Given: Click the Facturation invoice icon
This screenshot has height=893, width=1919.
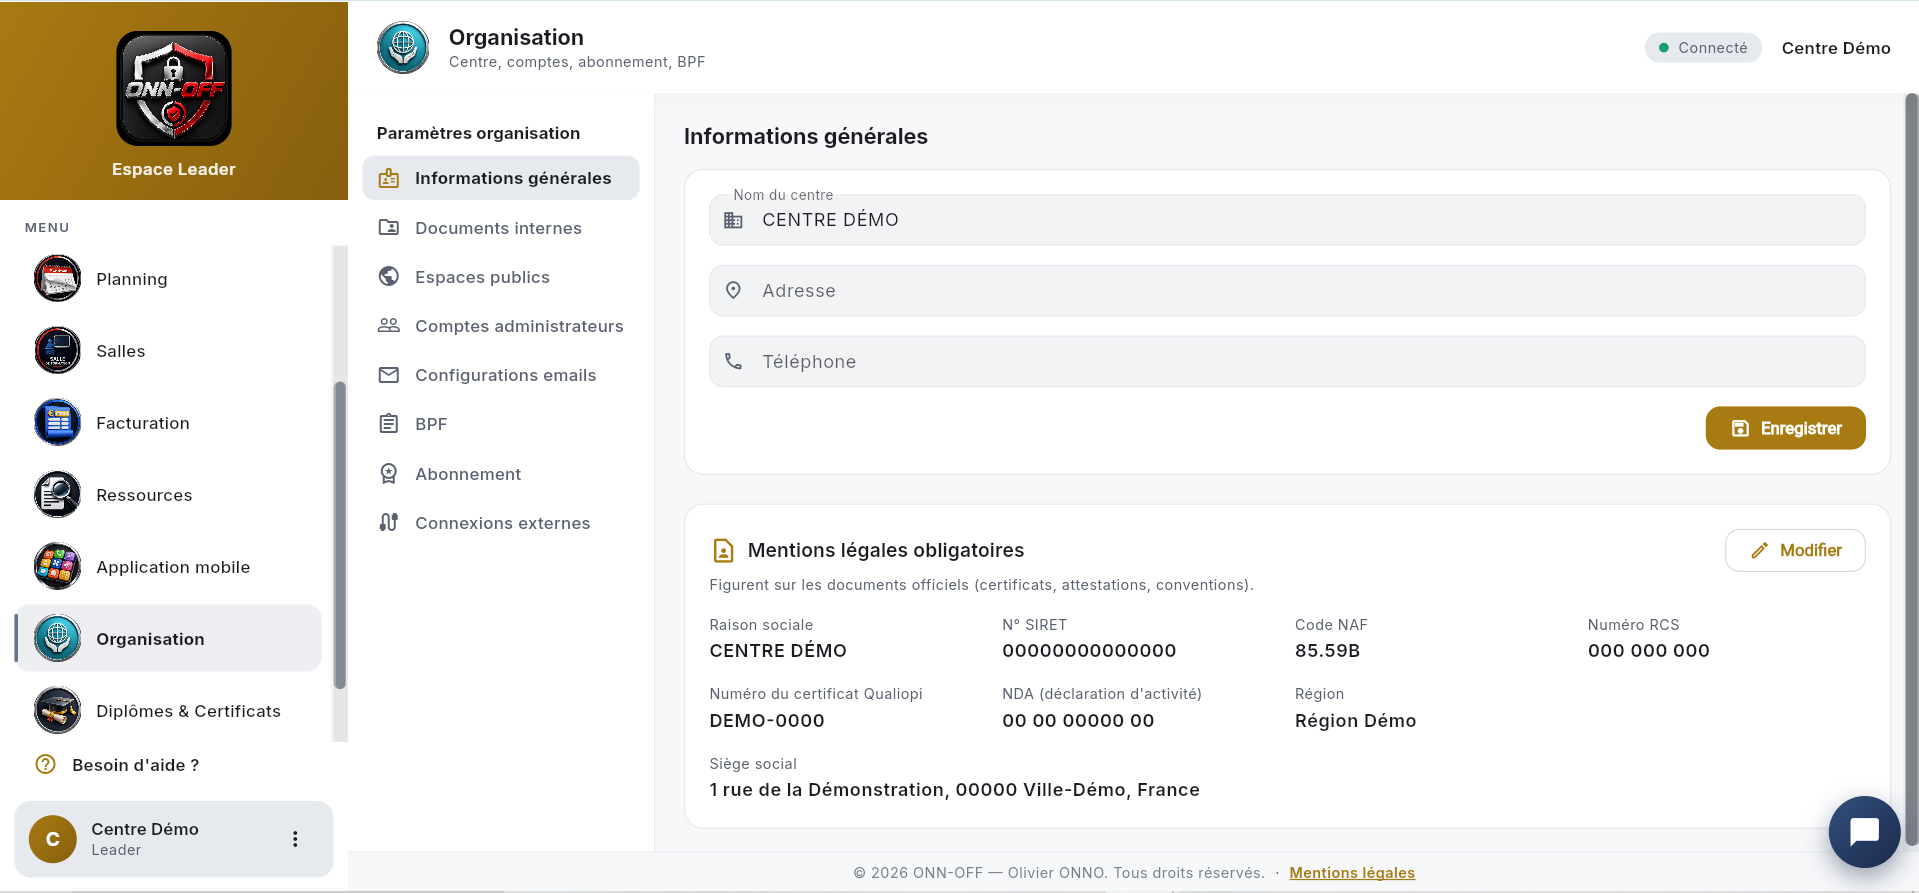Looking at the screenshot, I should 57,423.
